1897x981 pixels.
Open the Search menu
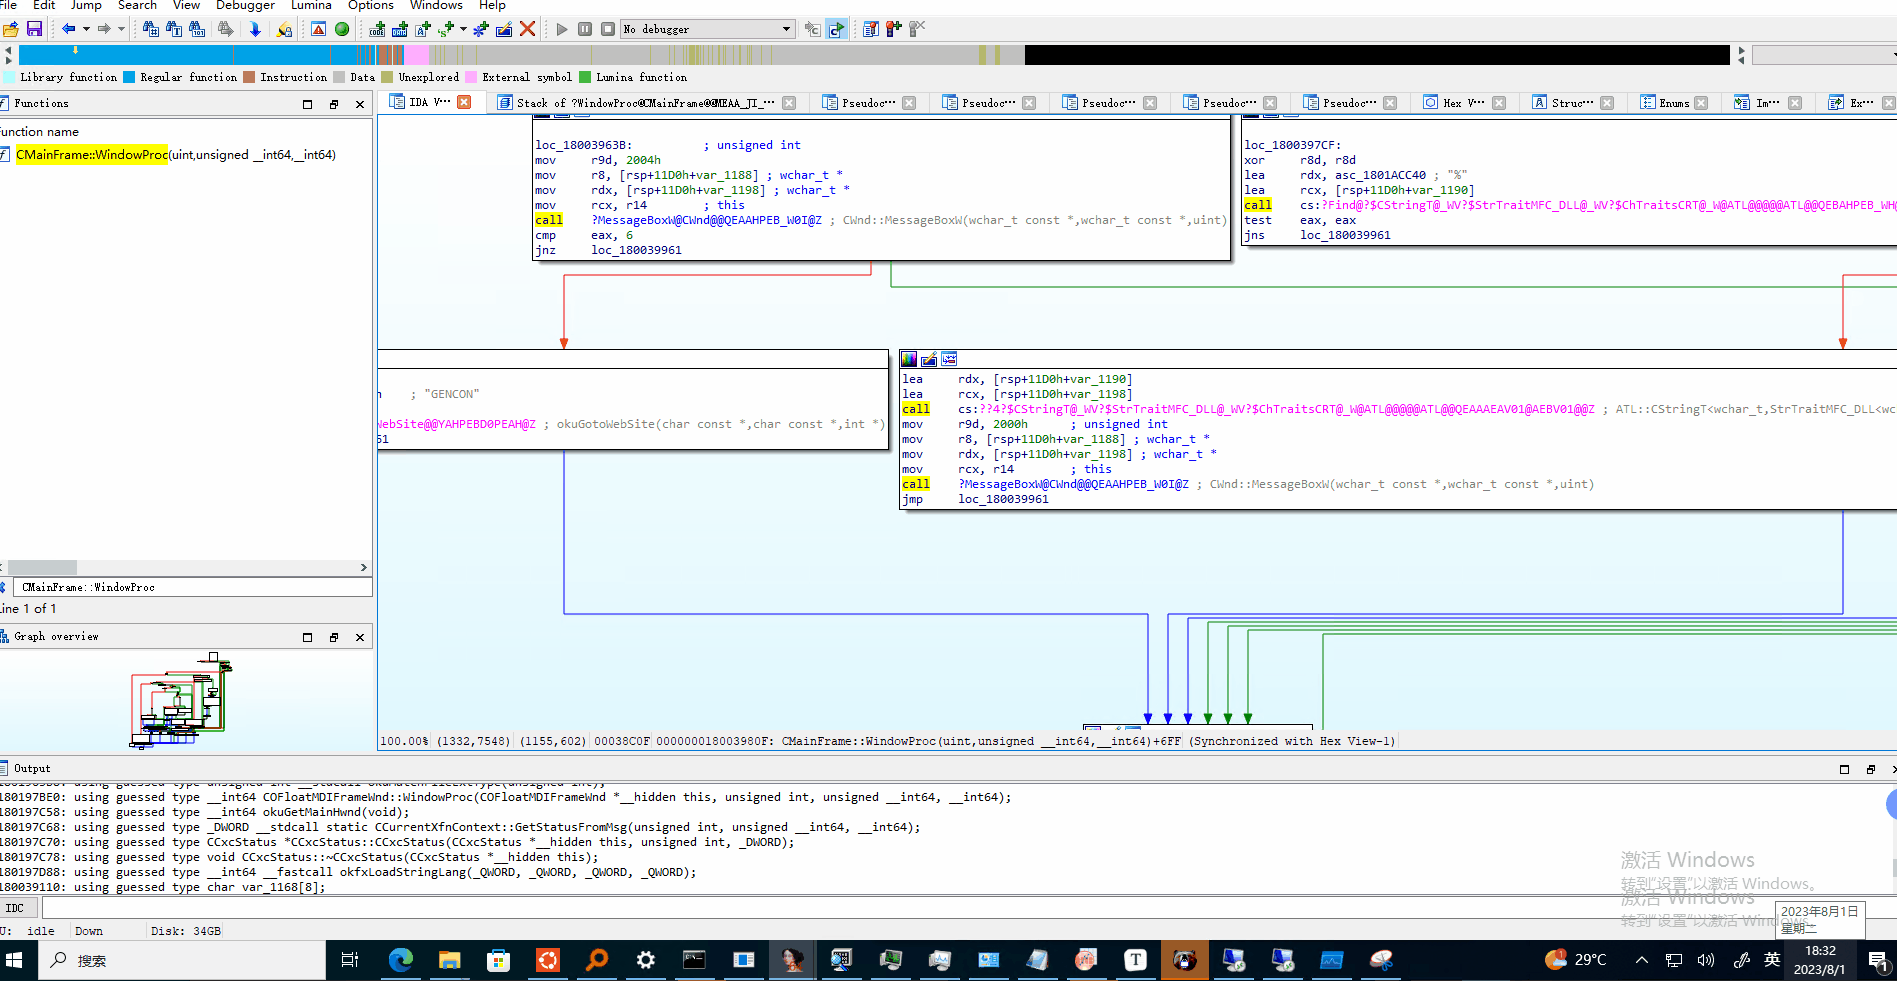[137, 5]
